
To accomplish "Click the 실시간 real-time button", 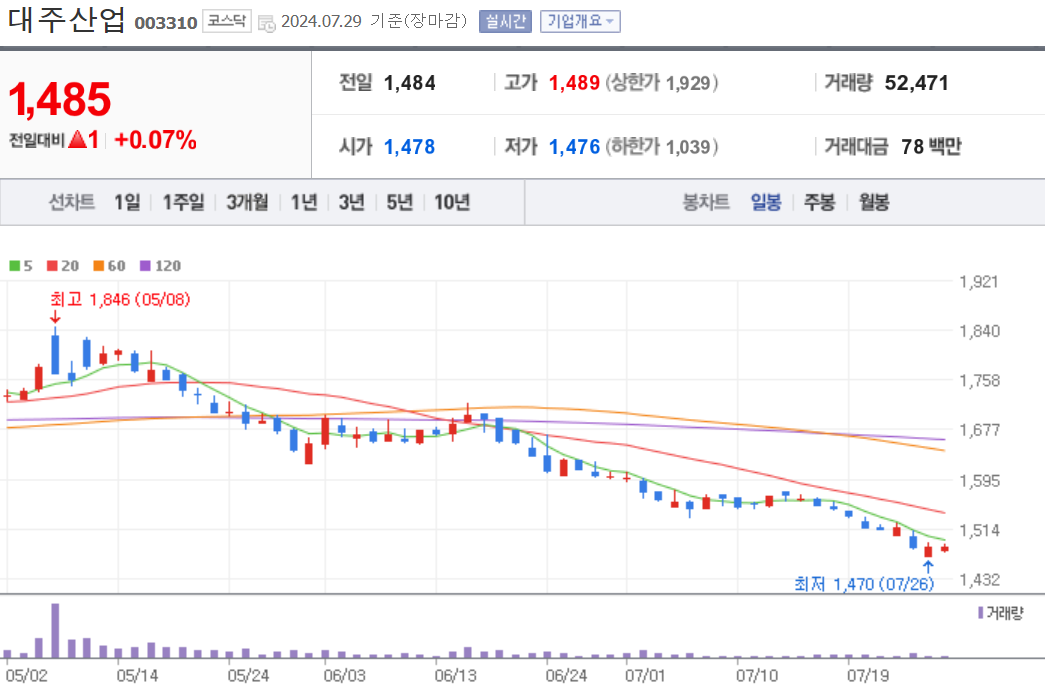I will (505, 21).
